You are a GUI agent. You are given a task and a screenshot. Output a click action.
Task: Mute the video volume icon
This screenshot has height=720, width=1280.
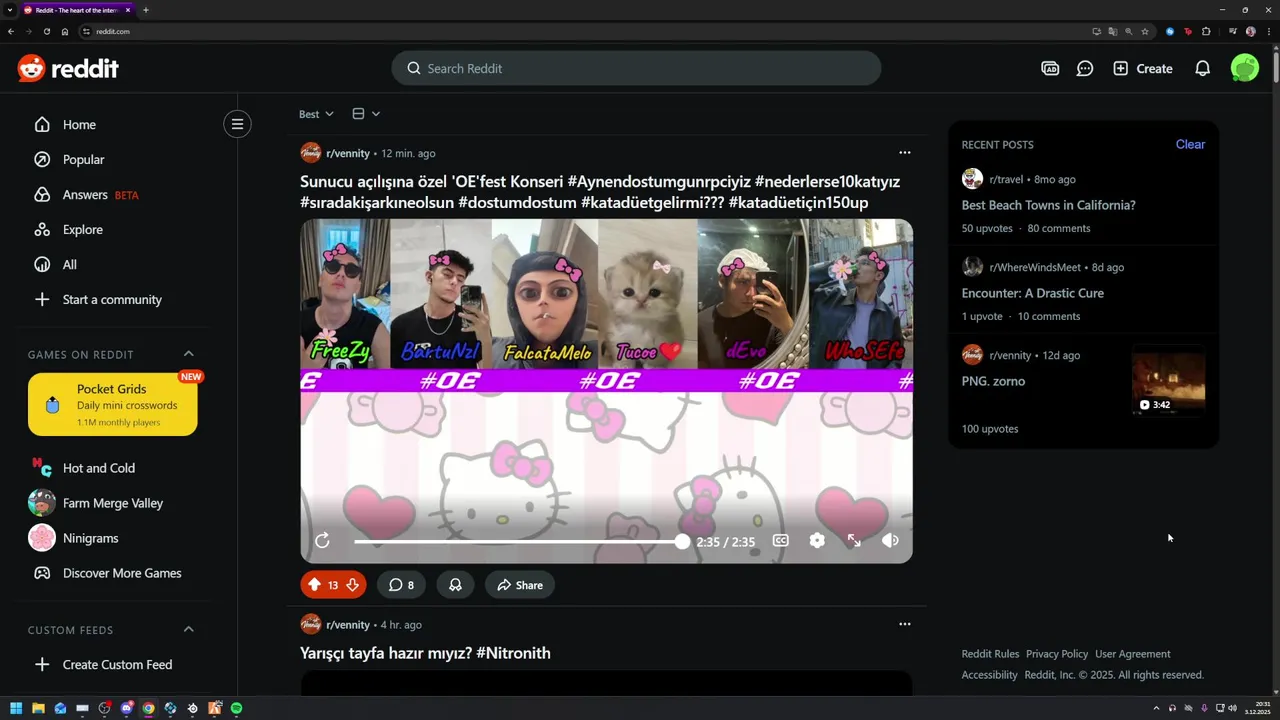[890, 541]
